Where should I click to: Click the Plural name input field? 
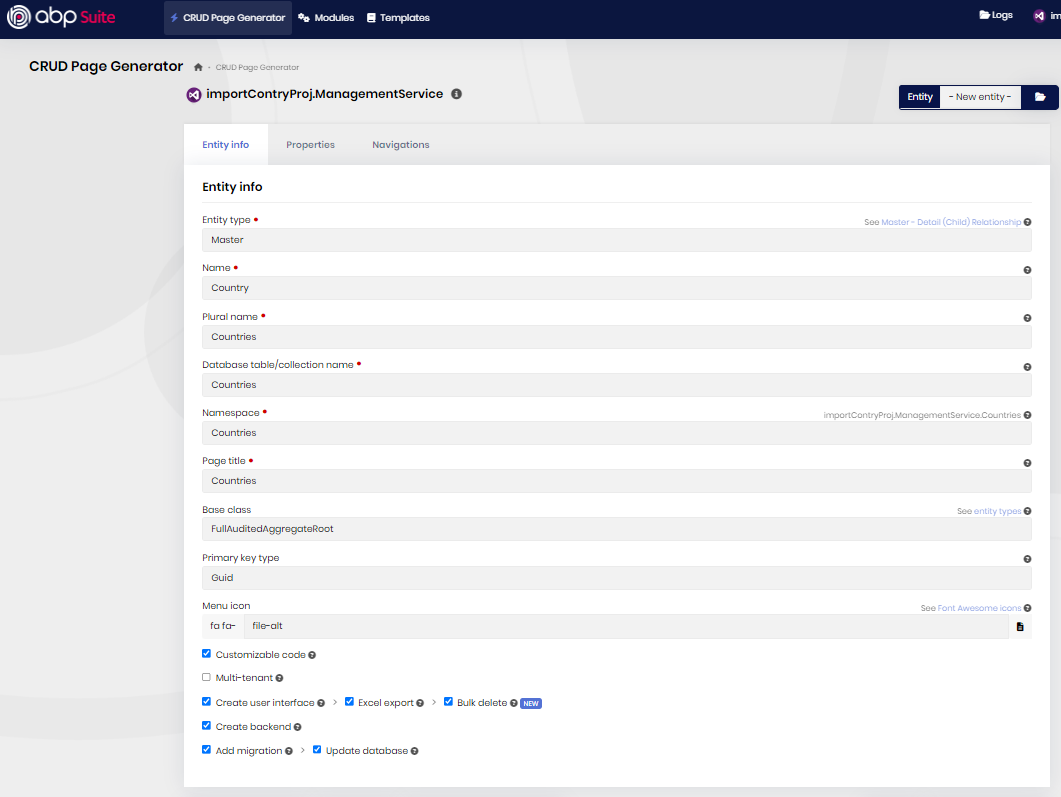616,337
